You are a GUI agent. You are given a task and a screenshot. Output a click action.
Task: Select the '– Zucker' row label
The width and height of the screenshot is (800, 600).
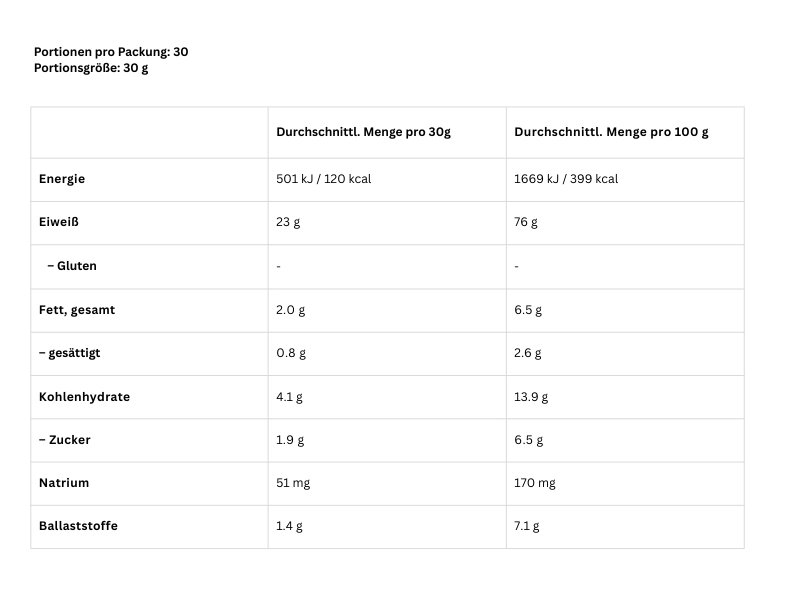[x=65, y=440]
